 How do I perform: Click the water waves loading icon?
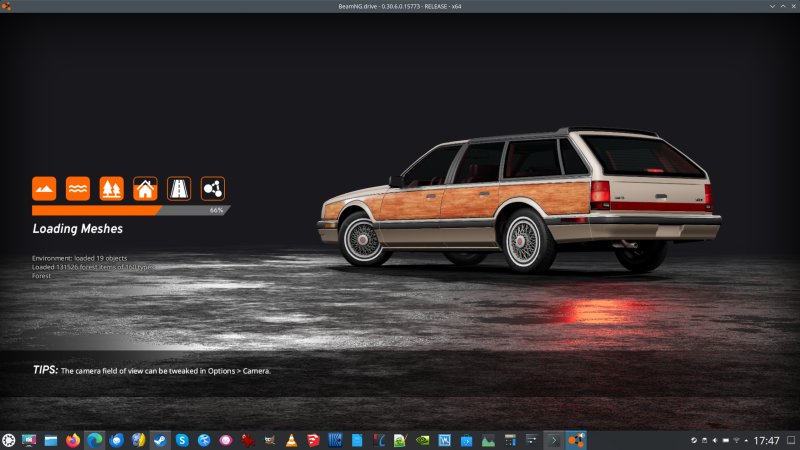click(78, 188)
